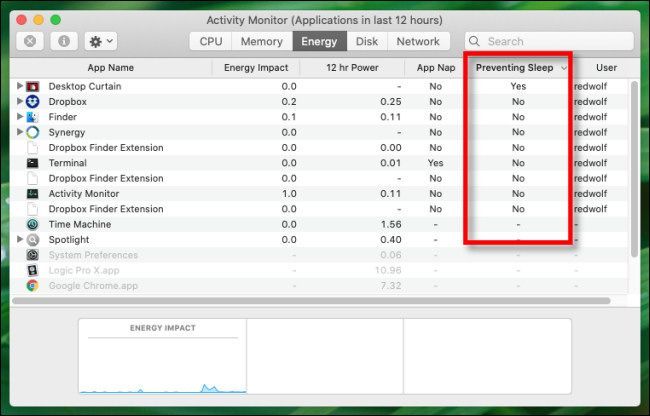Image resolution: width=650 pixels, height=416 pixels.
Task: Click the Spotlight magnifier row icon
Action: 32,239
